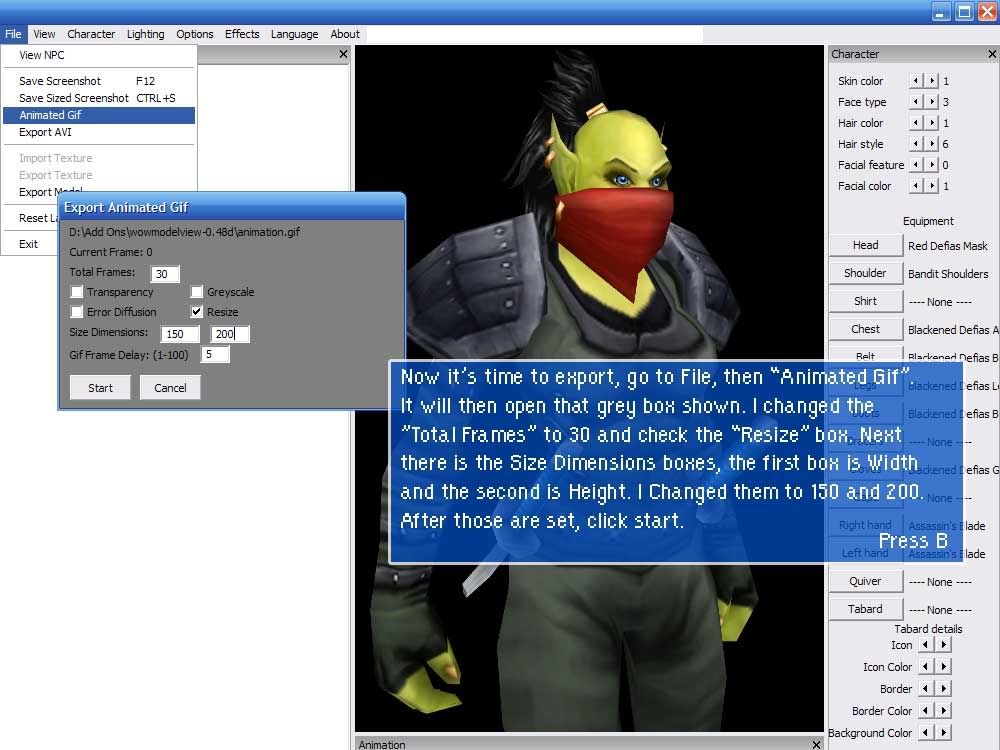Cycle back the tabard Background Color

pyautogui.click(x=925, y=733)
